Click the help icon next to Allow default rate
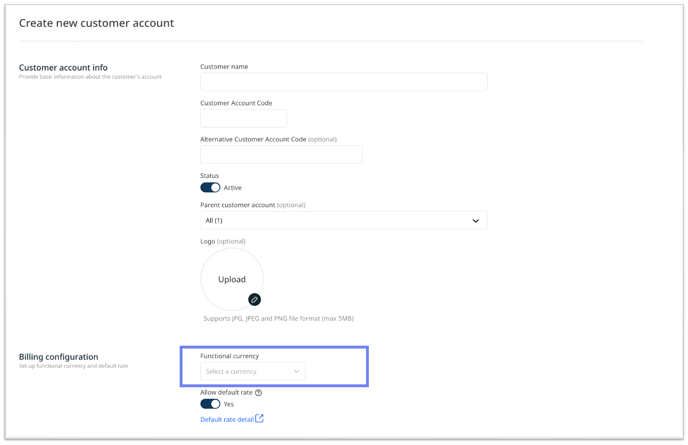The image size is (688, 445). point(258,393)
